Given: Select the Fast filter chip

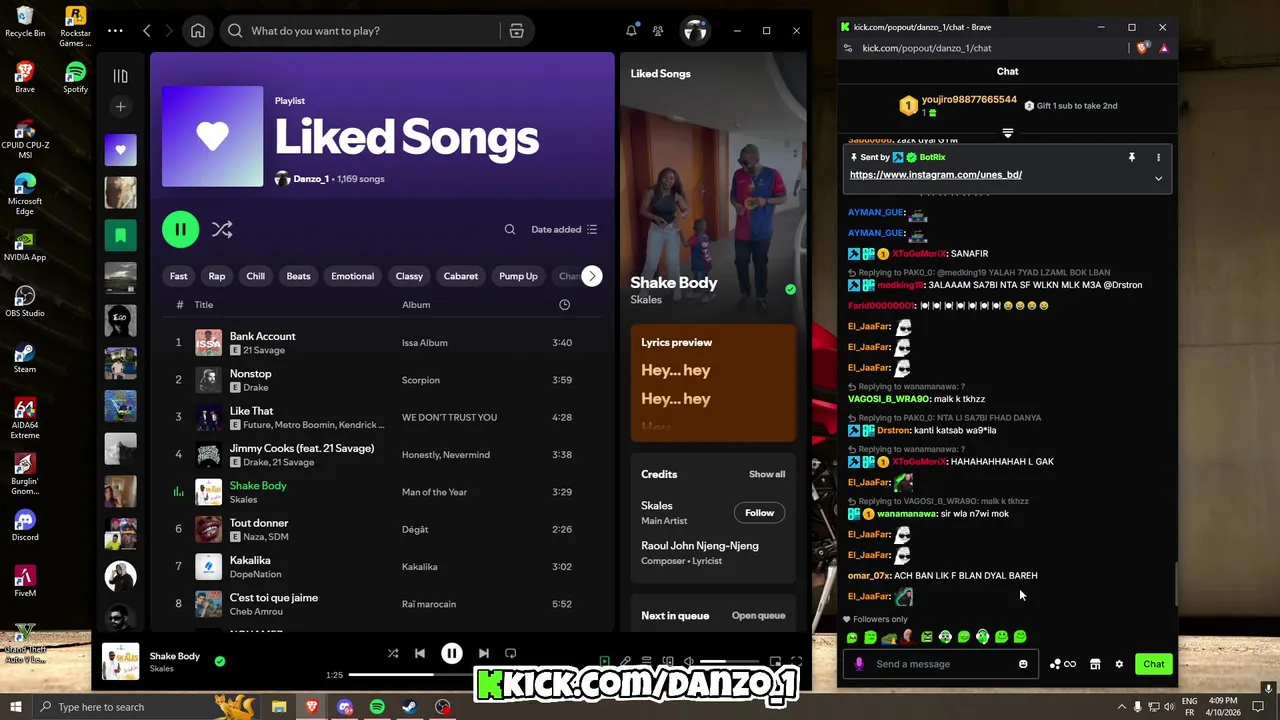Looking at the screenshot, I should click(179, 276).
